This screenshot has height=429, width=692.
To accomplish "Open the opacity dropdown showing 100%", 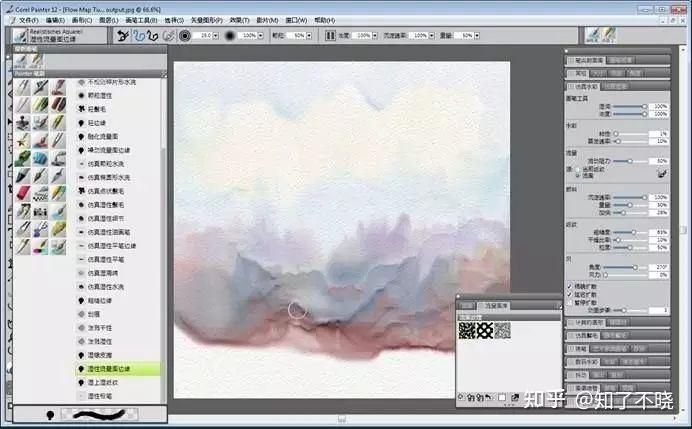I will coord(260,35).
